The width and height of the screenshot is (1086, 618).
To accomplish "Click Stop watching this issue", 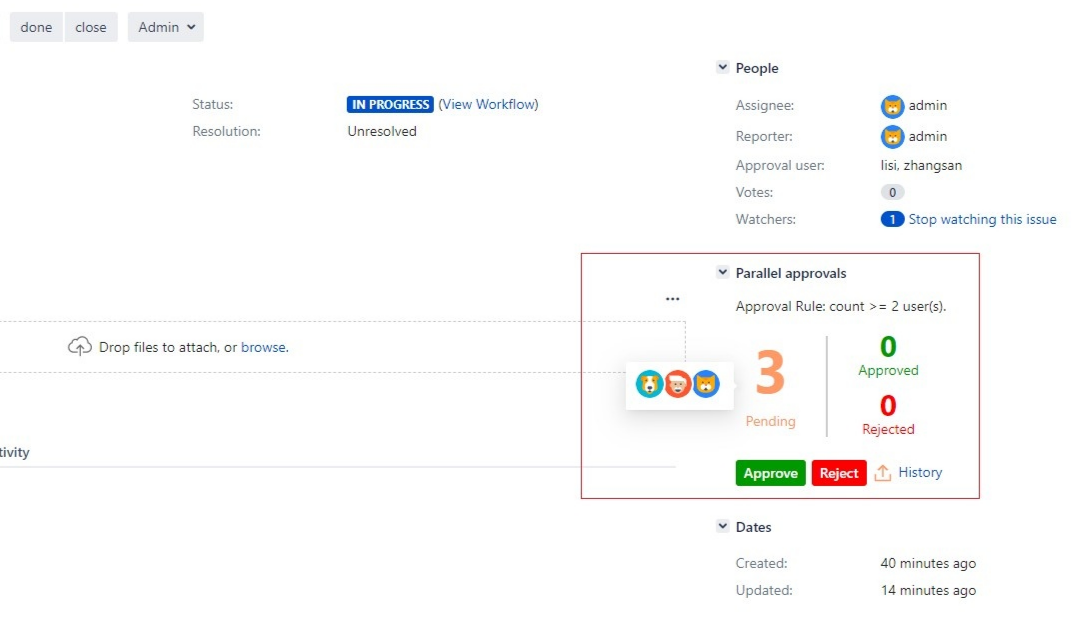I will coord(982,219).
